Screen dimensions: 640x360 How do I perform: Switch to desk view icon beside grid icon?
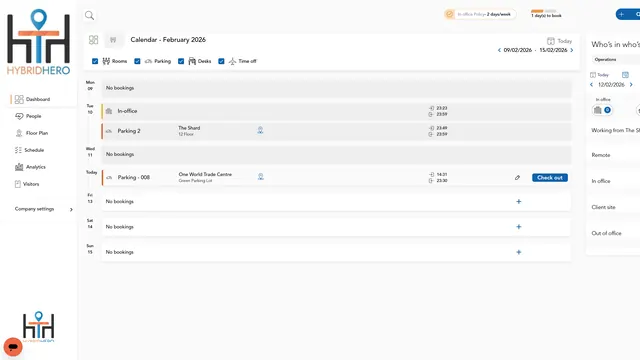pyautogui.click(x=113, y=40)
